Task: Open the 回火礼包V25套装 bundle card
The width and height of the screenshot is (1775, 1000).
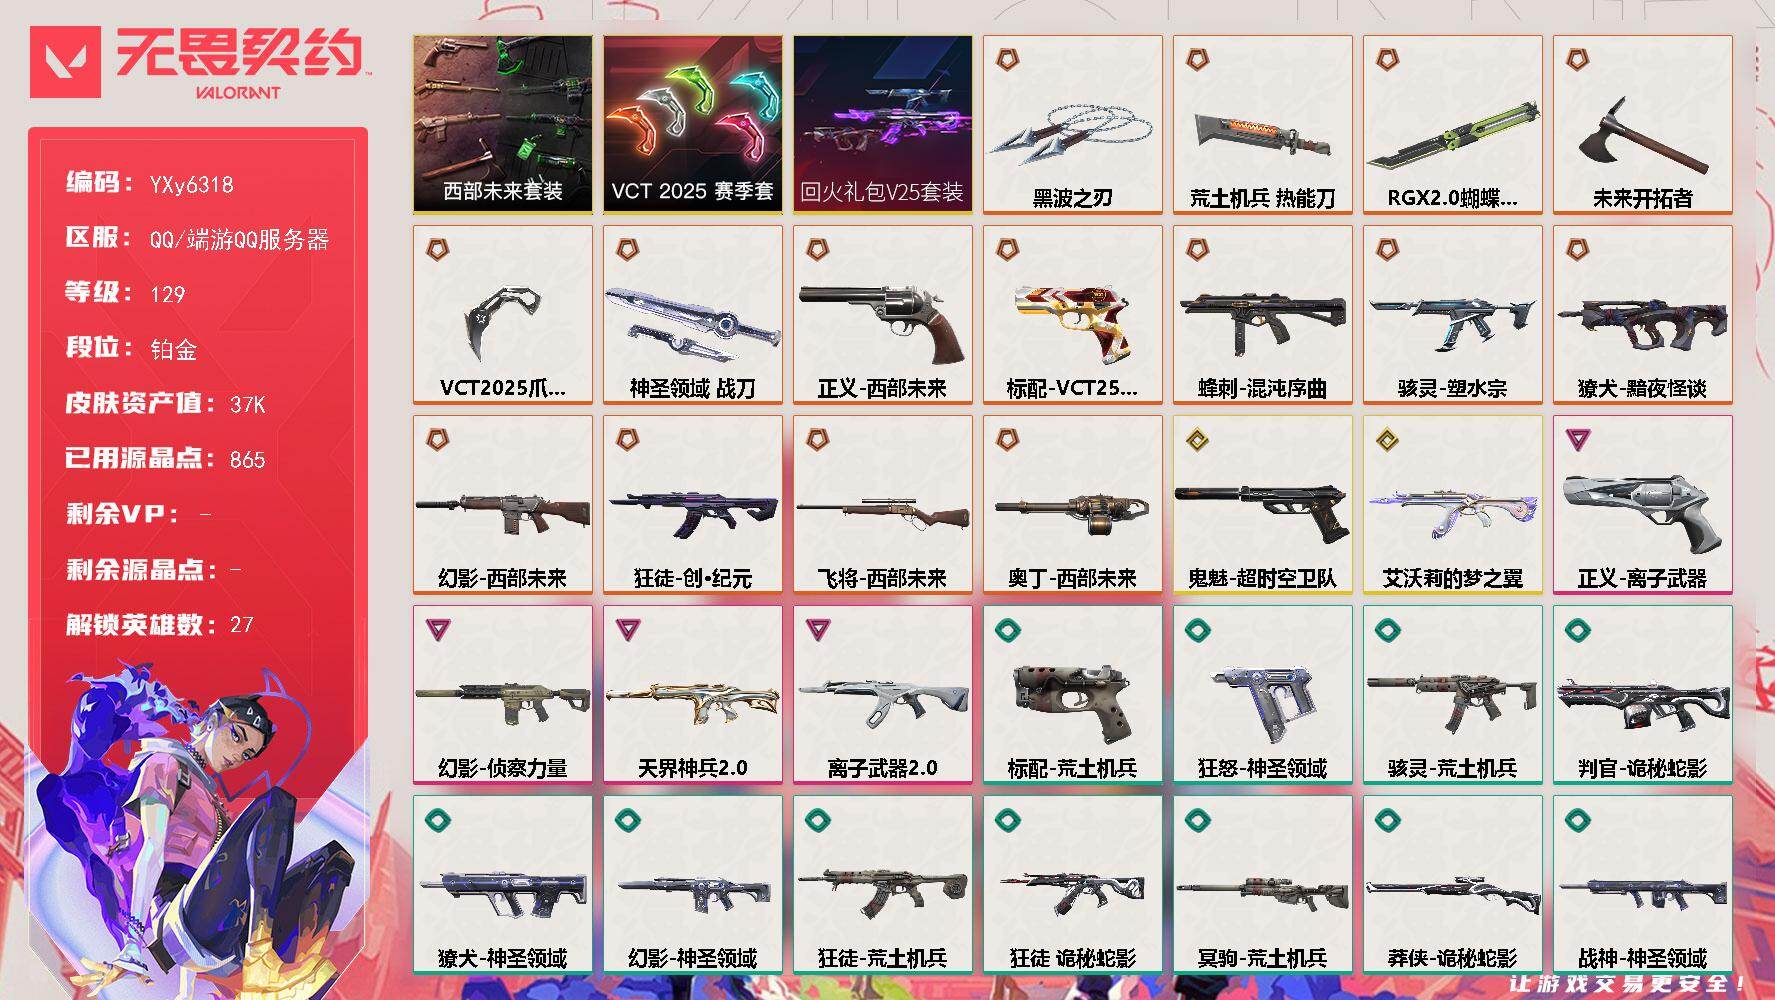Action: (882, 125)
